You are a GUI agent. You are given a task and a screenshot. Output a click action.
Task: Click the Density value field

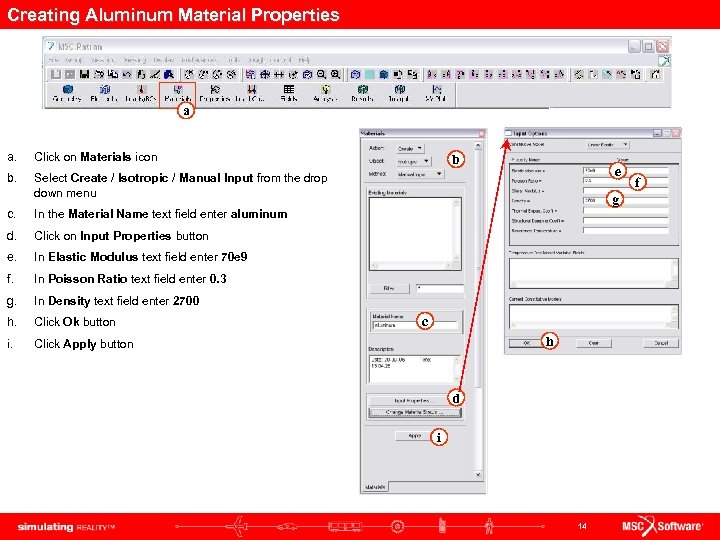coord(626,201)
